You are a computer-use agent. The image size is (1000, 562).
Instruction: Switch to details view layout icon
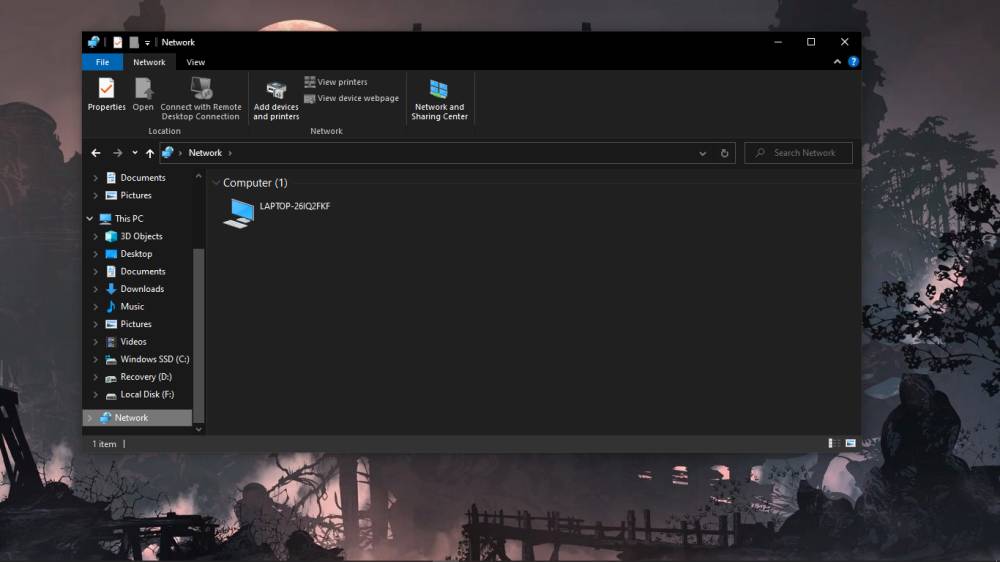point(833,443)
